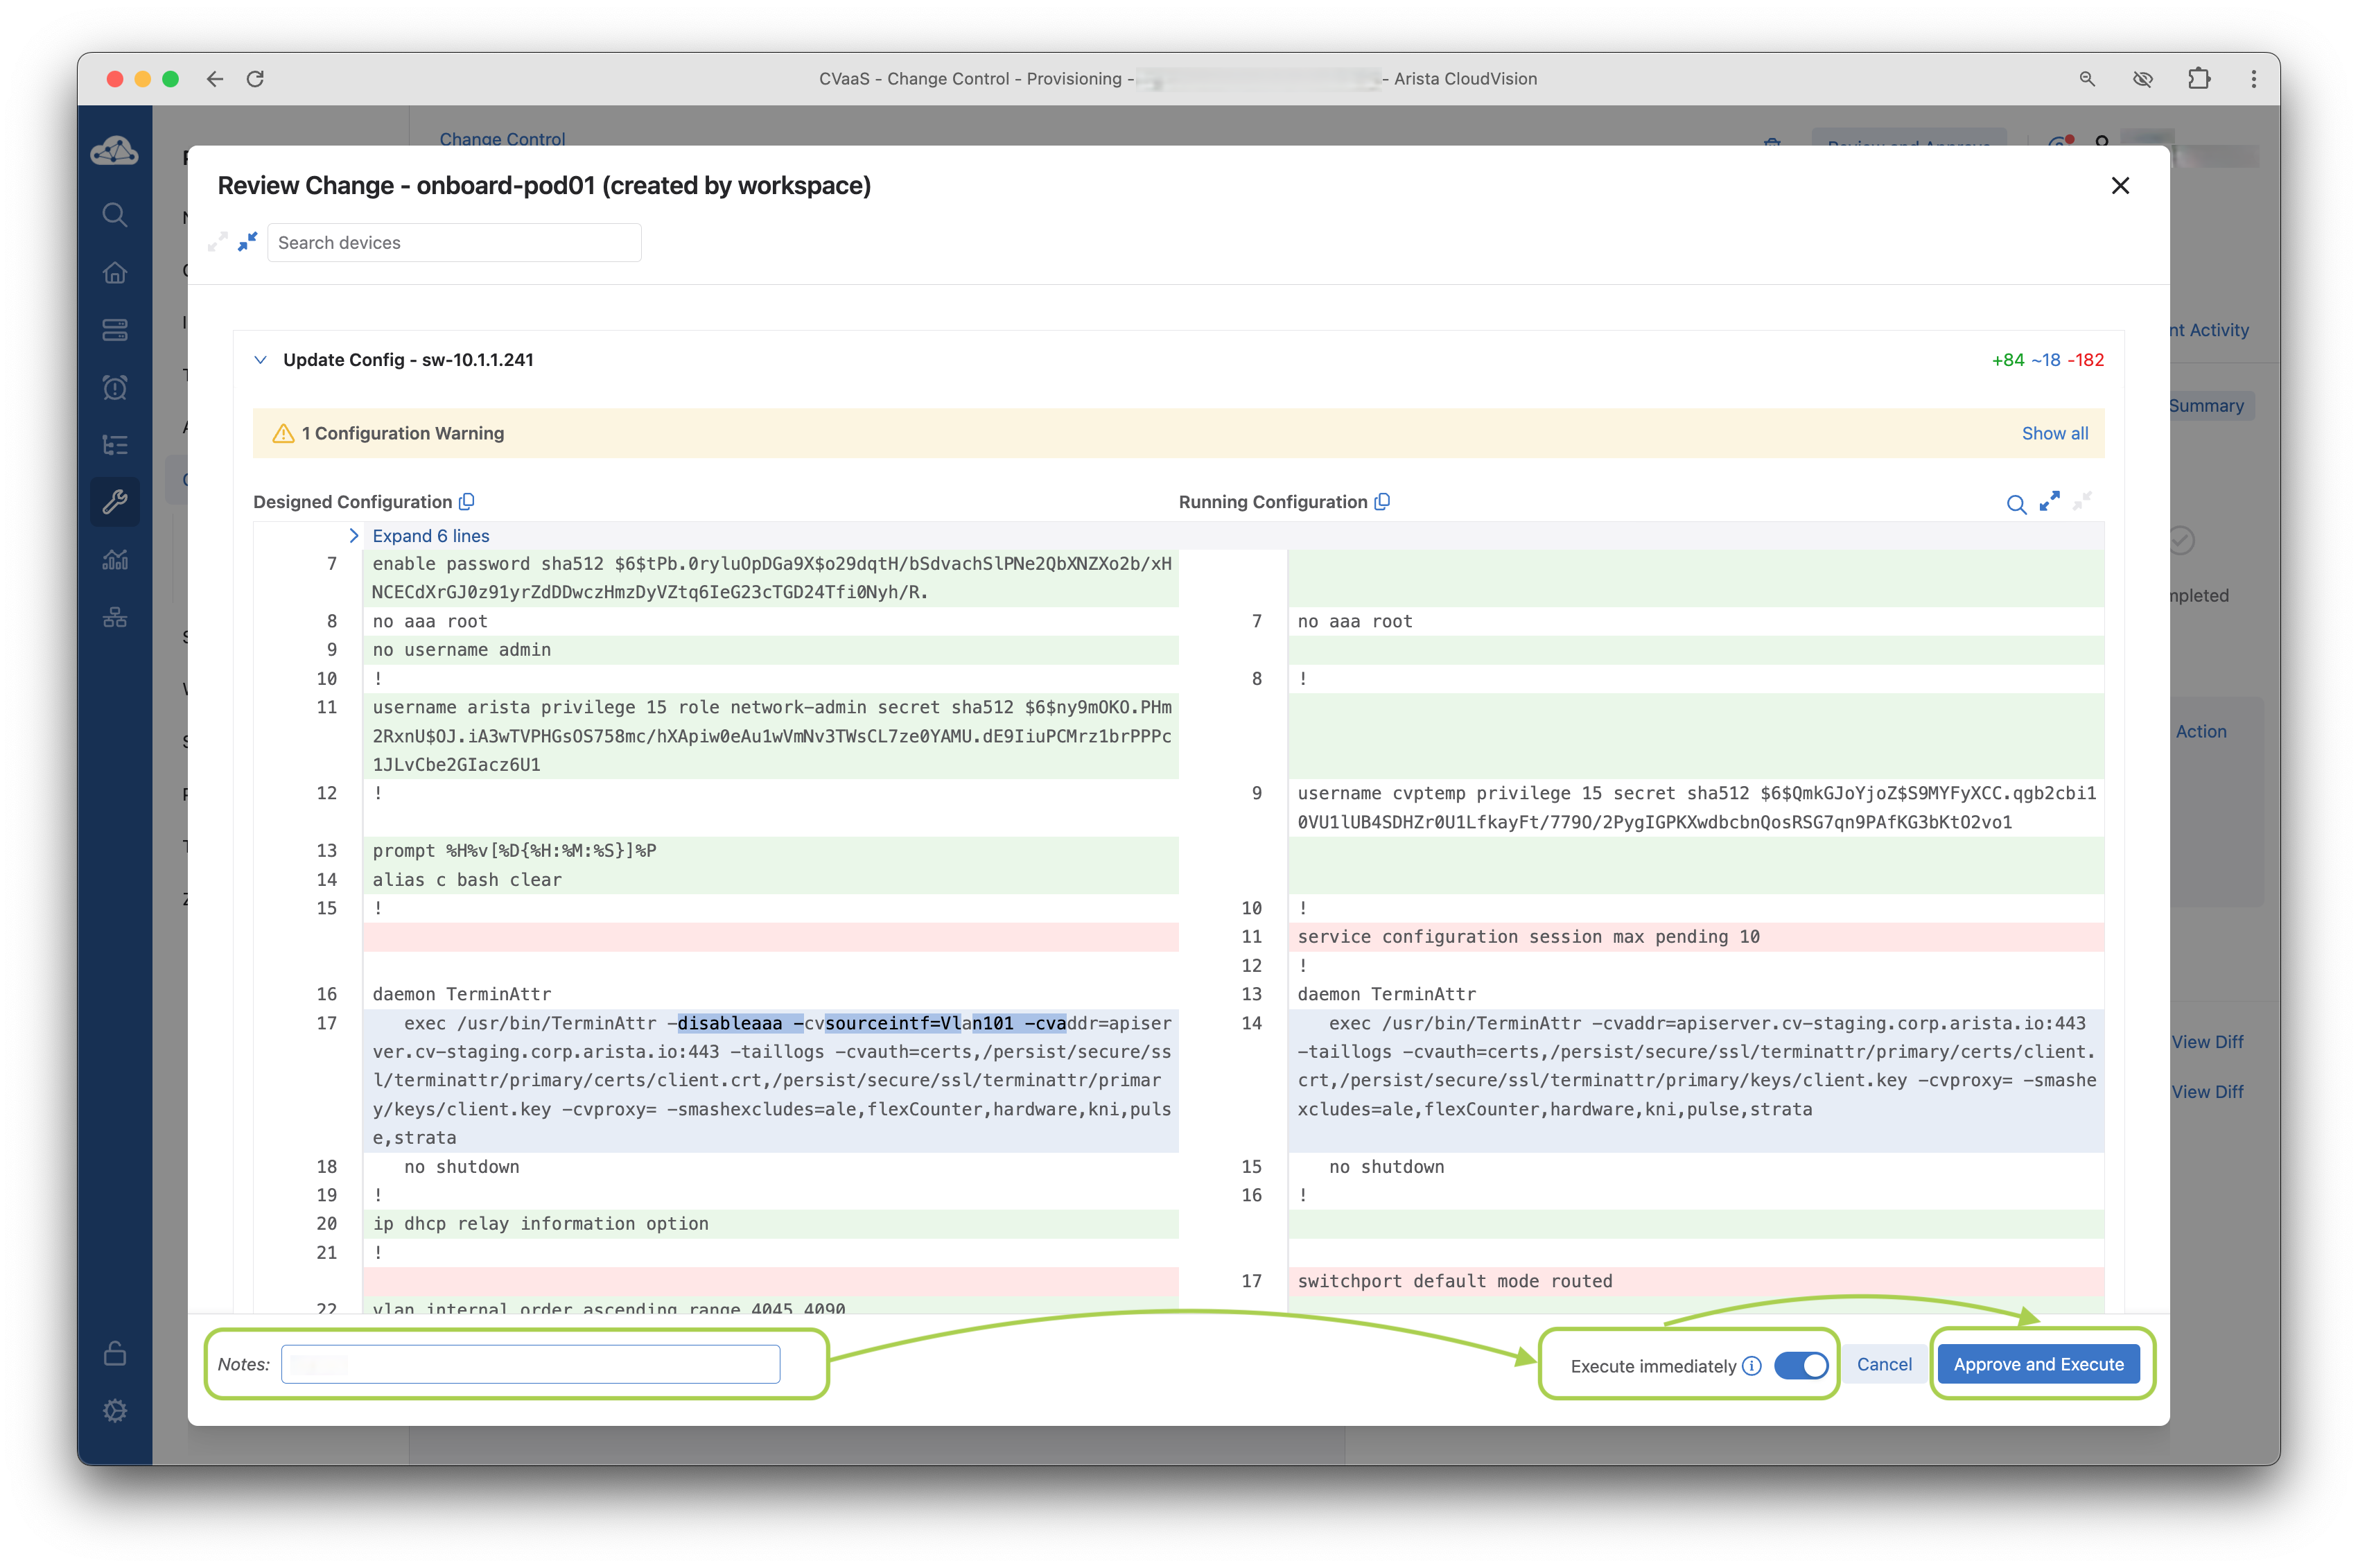Collapse all devices using arrows icon
Image resolution: width=2358 pixels, height=1568 pixels.
[x=247, y=242]
